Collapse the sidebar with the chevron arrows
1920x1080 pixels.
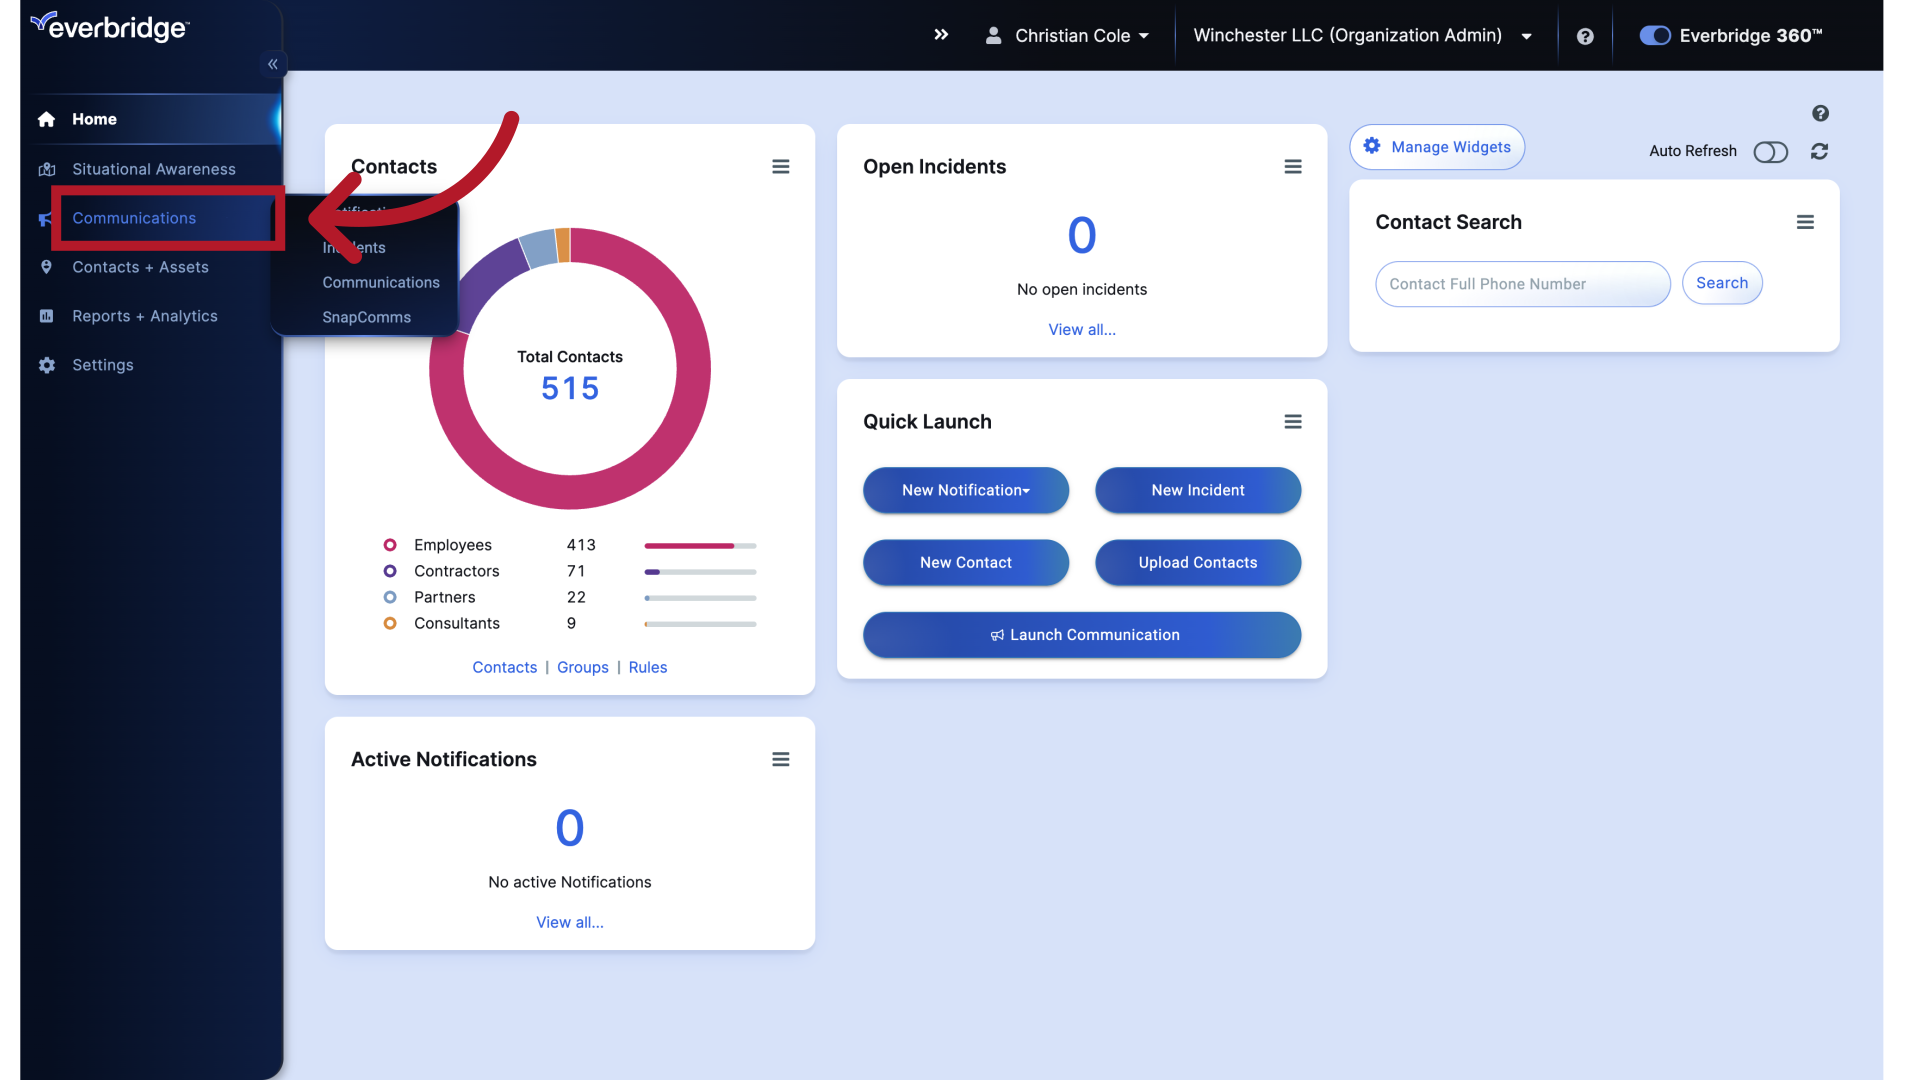[x=272, y=64]
